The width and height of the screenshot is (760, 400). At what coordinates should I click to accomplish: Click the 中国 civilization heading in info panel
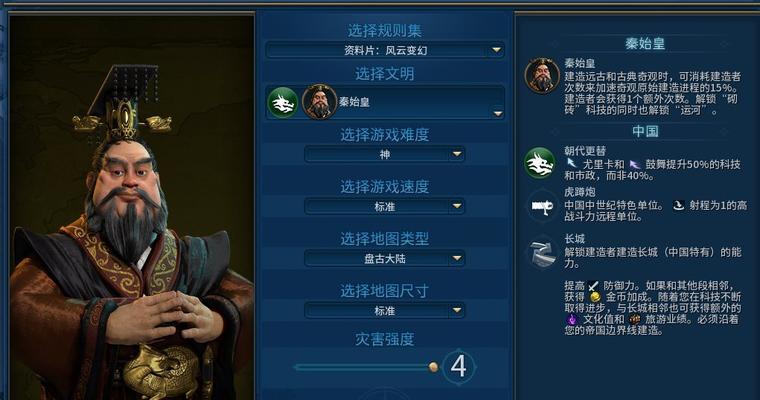tap(645, 131)
